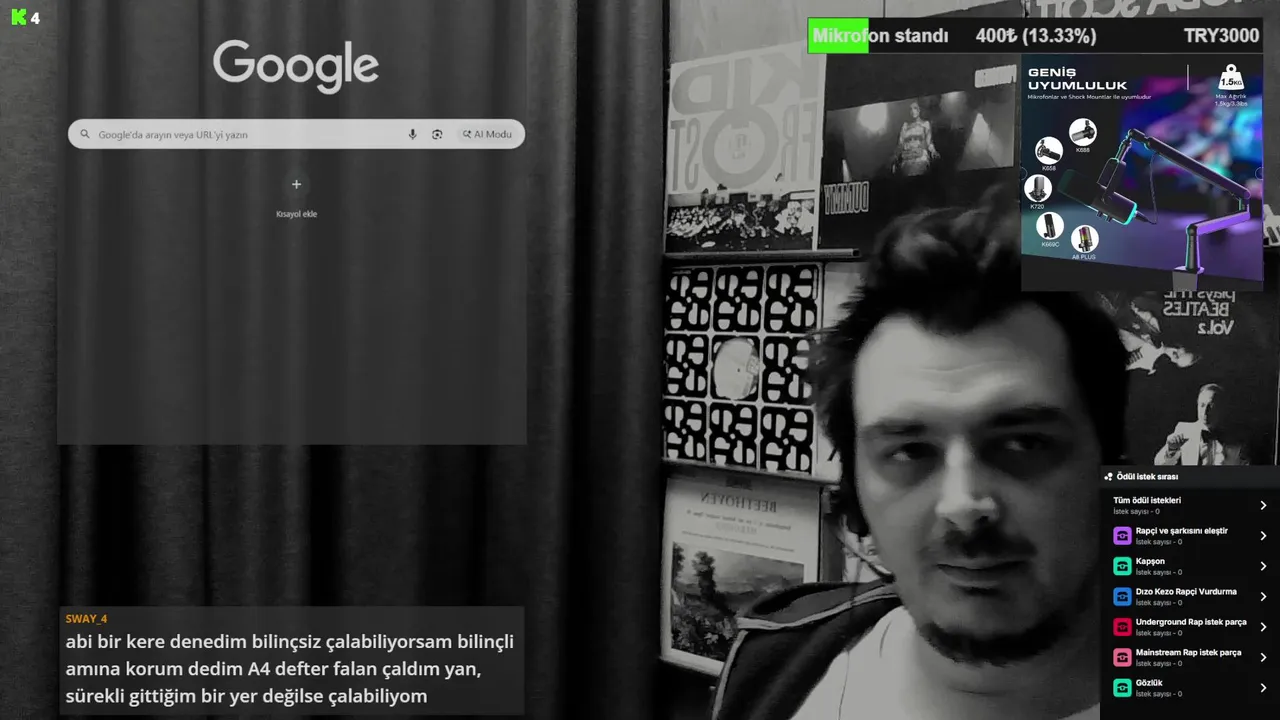Screen dimensions: 1280x720
Task: Expand Dızo Kezo Rapçi Vurdurma chevron
Action: pos(1263,597)
